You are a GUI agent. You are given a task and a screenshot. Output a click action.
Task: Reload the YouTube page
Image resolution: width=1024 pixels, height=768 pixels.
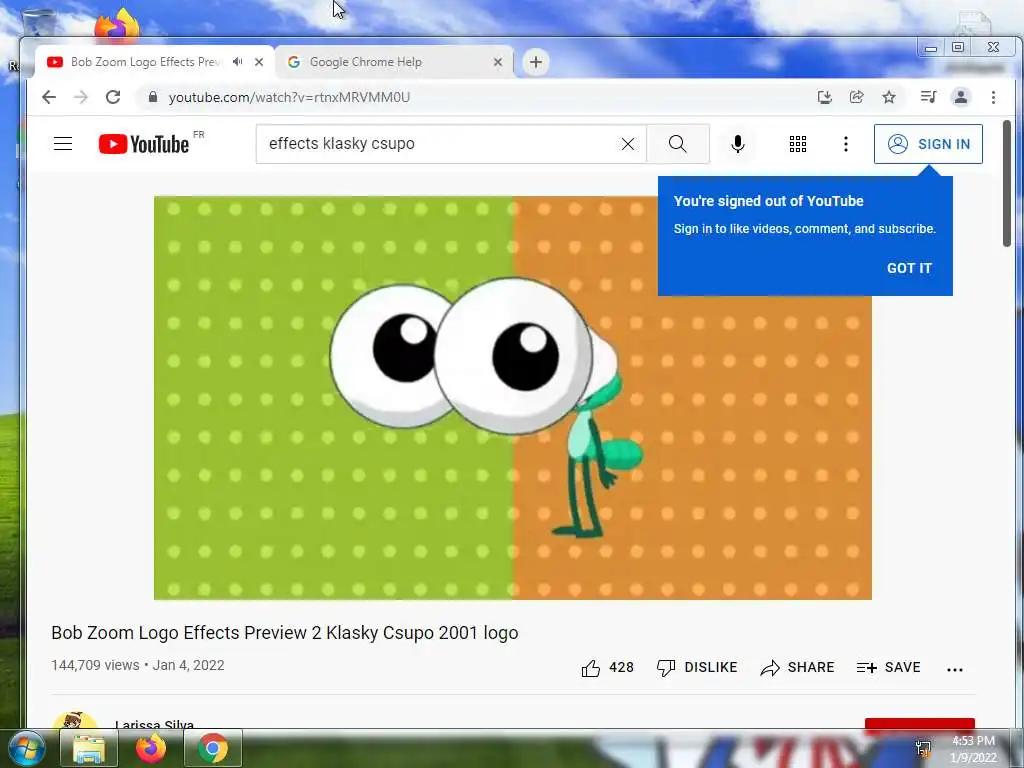tap(113, 97)
